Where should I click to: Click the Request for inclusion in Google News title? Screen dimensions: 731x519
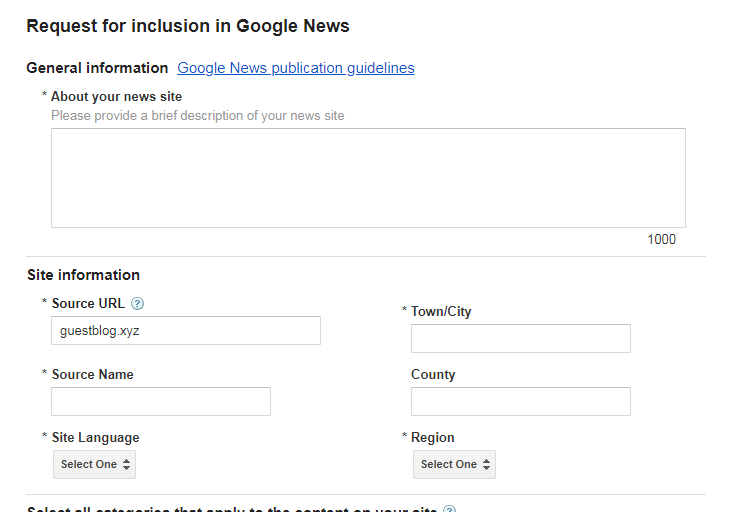(x=188, y=26)
